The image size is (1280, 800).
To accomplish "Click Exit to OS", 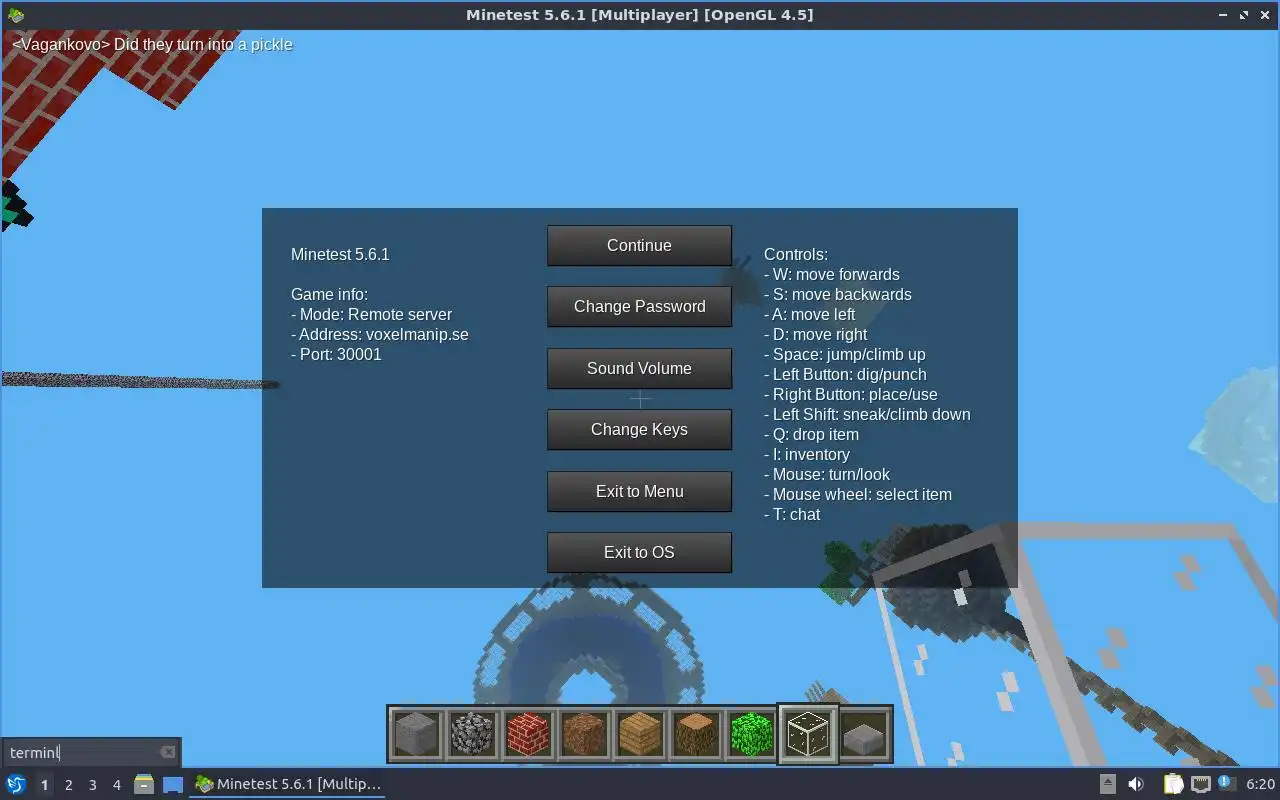I will click(639, 552).
